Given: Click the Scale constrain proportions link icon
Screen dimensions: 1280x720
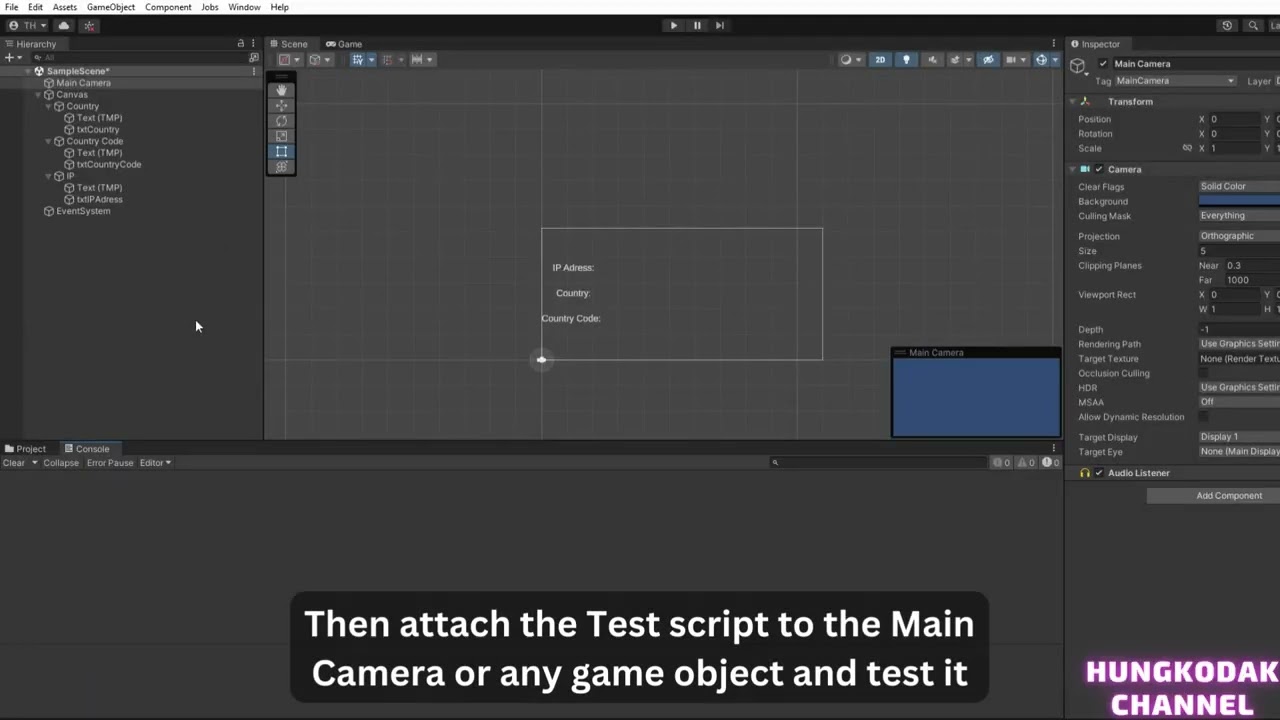Looking at the screenshot, I should tap(1187, 148).
